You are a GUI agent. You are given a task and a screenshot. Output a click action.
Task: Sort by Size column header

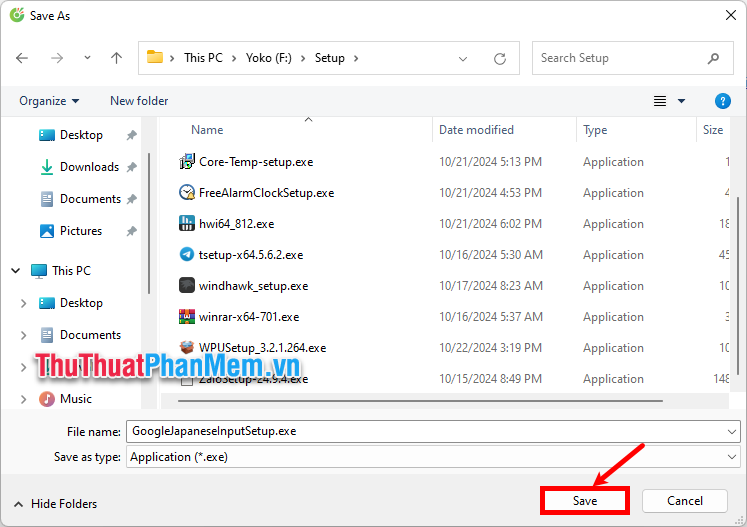(713, 130)
